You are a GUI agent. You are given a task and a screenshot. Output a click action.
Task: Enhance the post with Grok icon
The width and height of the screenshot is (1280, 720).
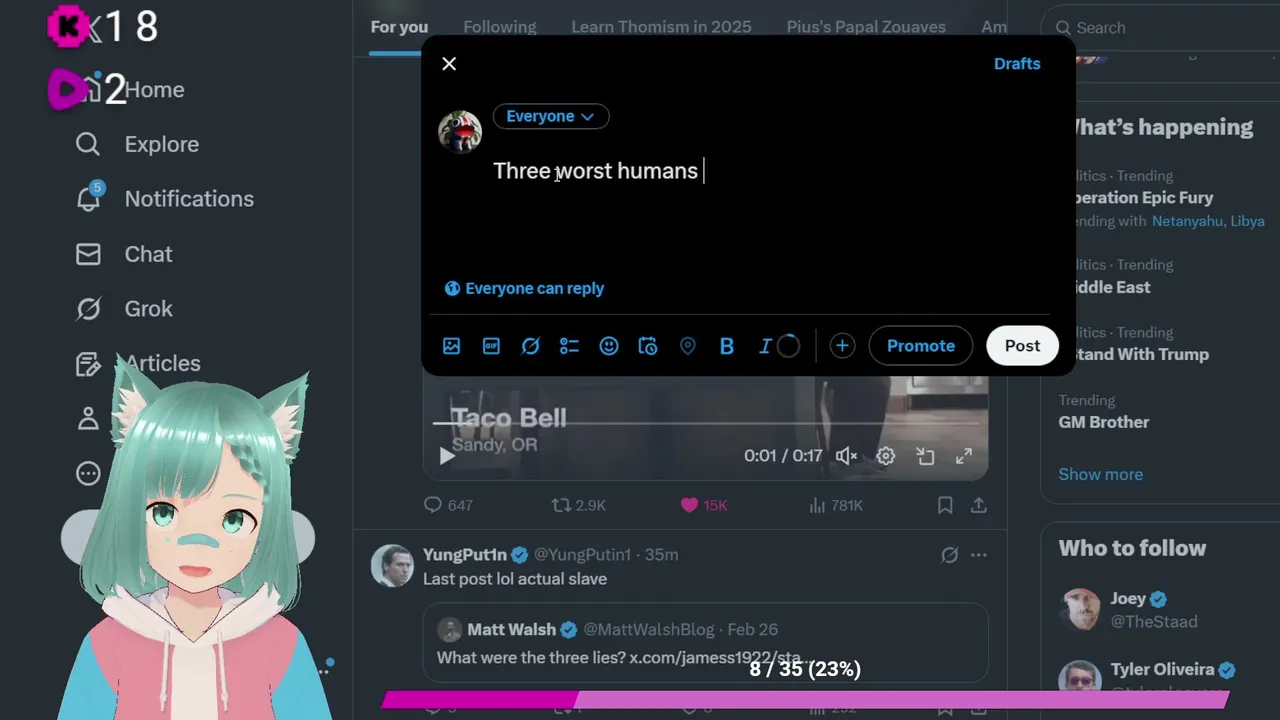530,346
